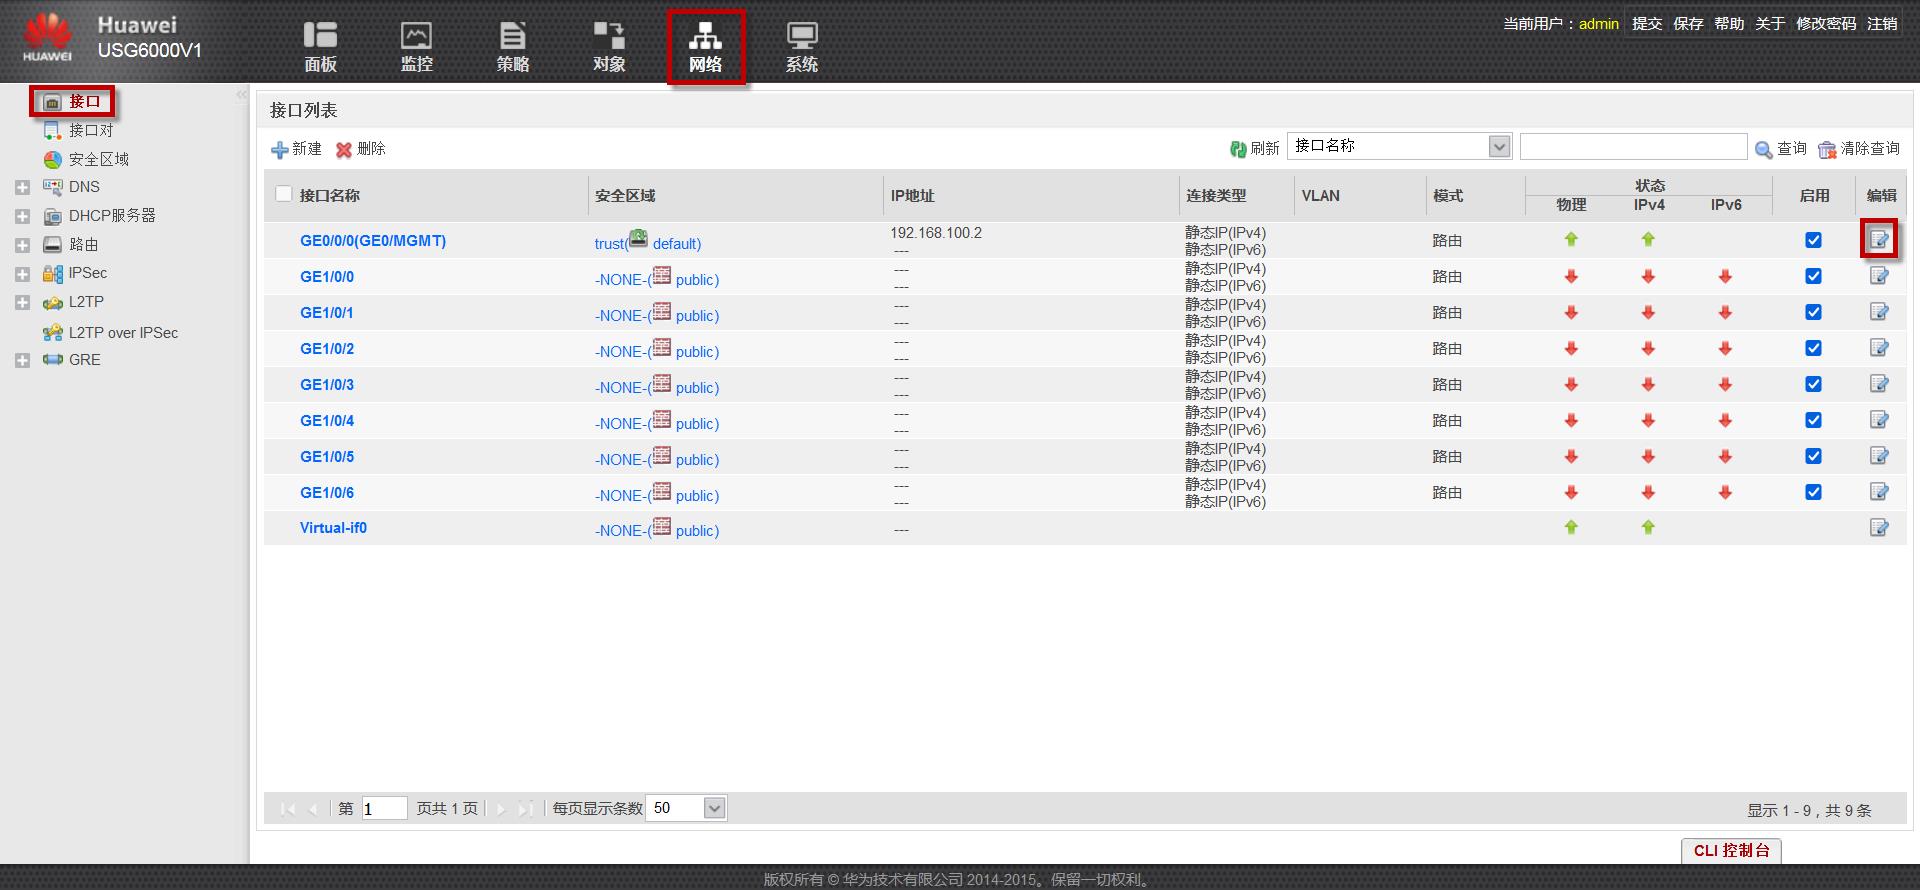Click the GRE sidebar icon

tap(53, 360)
